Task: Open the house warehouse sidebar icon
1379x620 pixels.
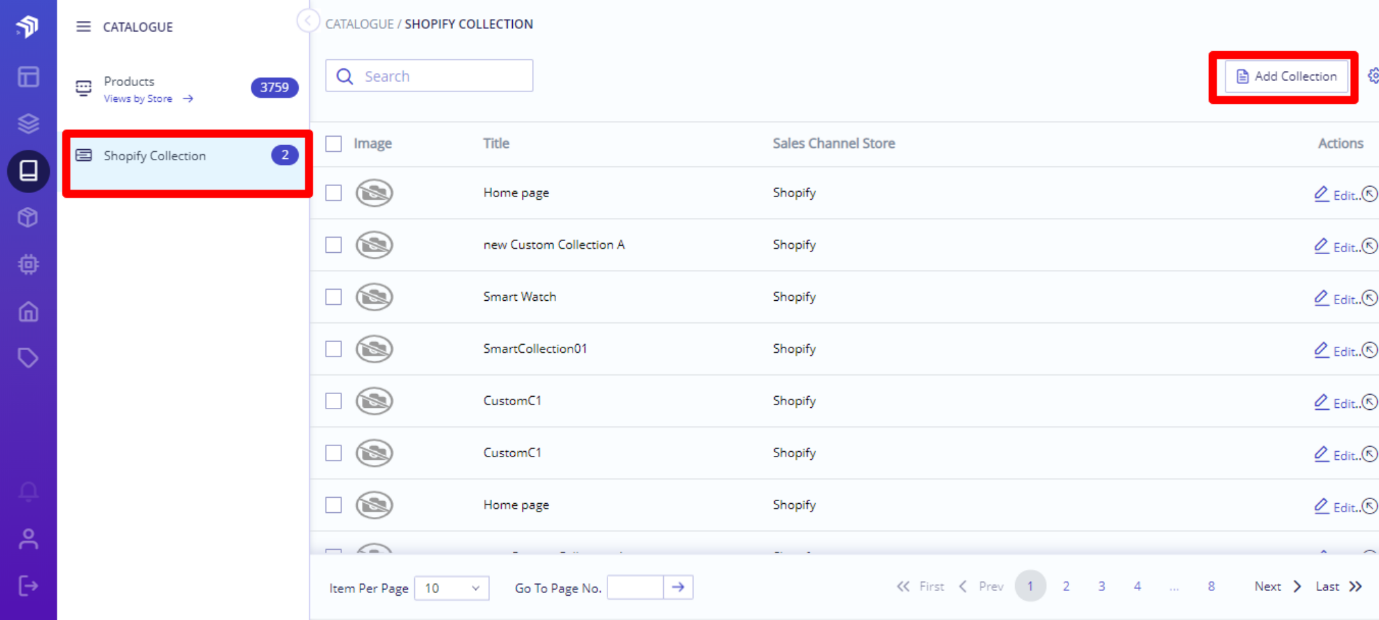Action: 28,311
